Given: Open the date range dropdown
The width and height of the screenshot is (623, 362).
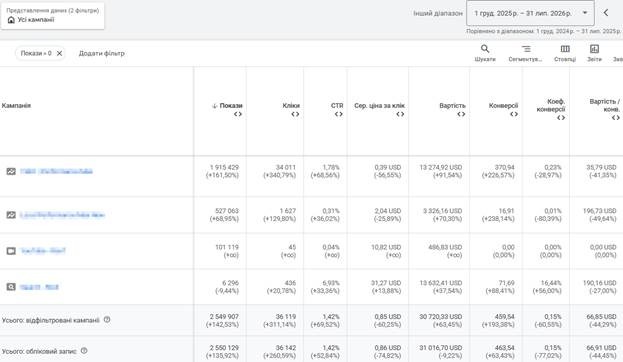Looking at the screenshot, I should (x=530, y=13).
